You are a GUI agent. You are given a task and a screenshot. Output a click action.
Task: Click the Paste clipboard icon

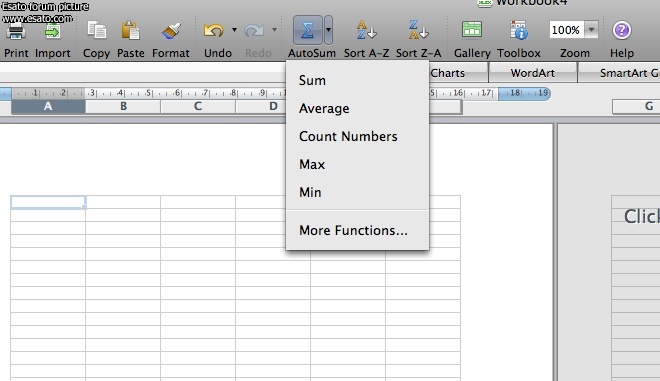(130, 30)
